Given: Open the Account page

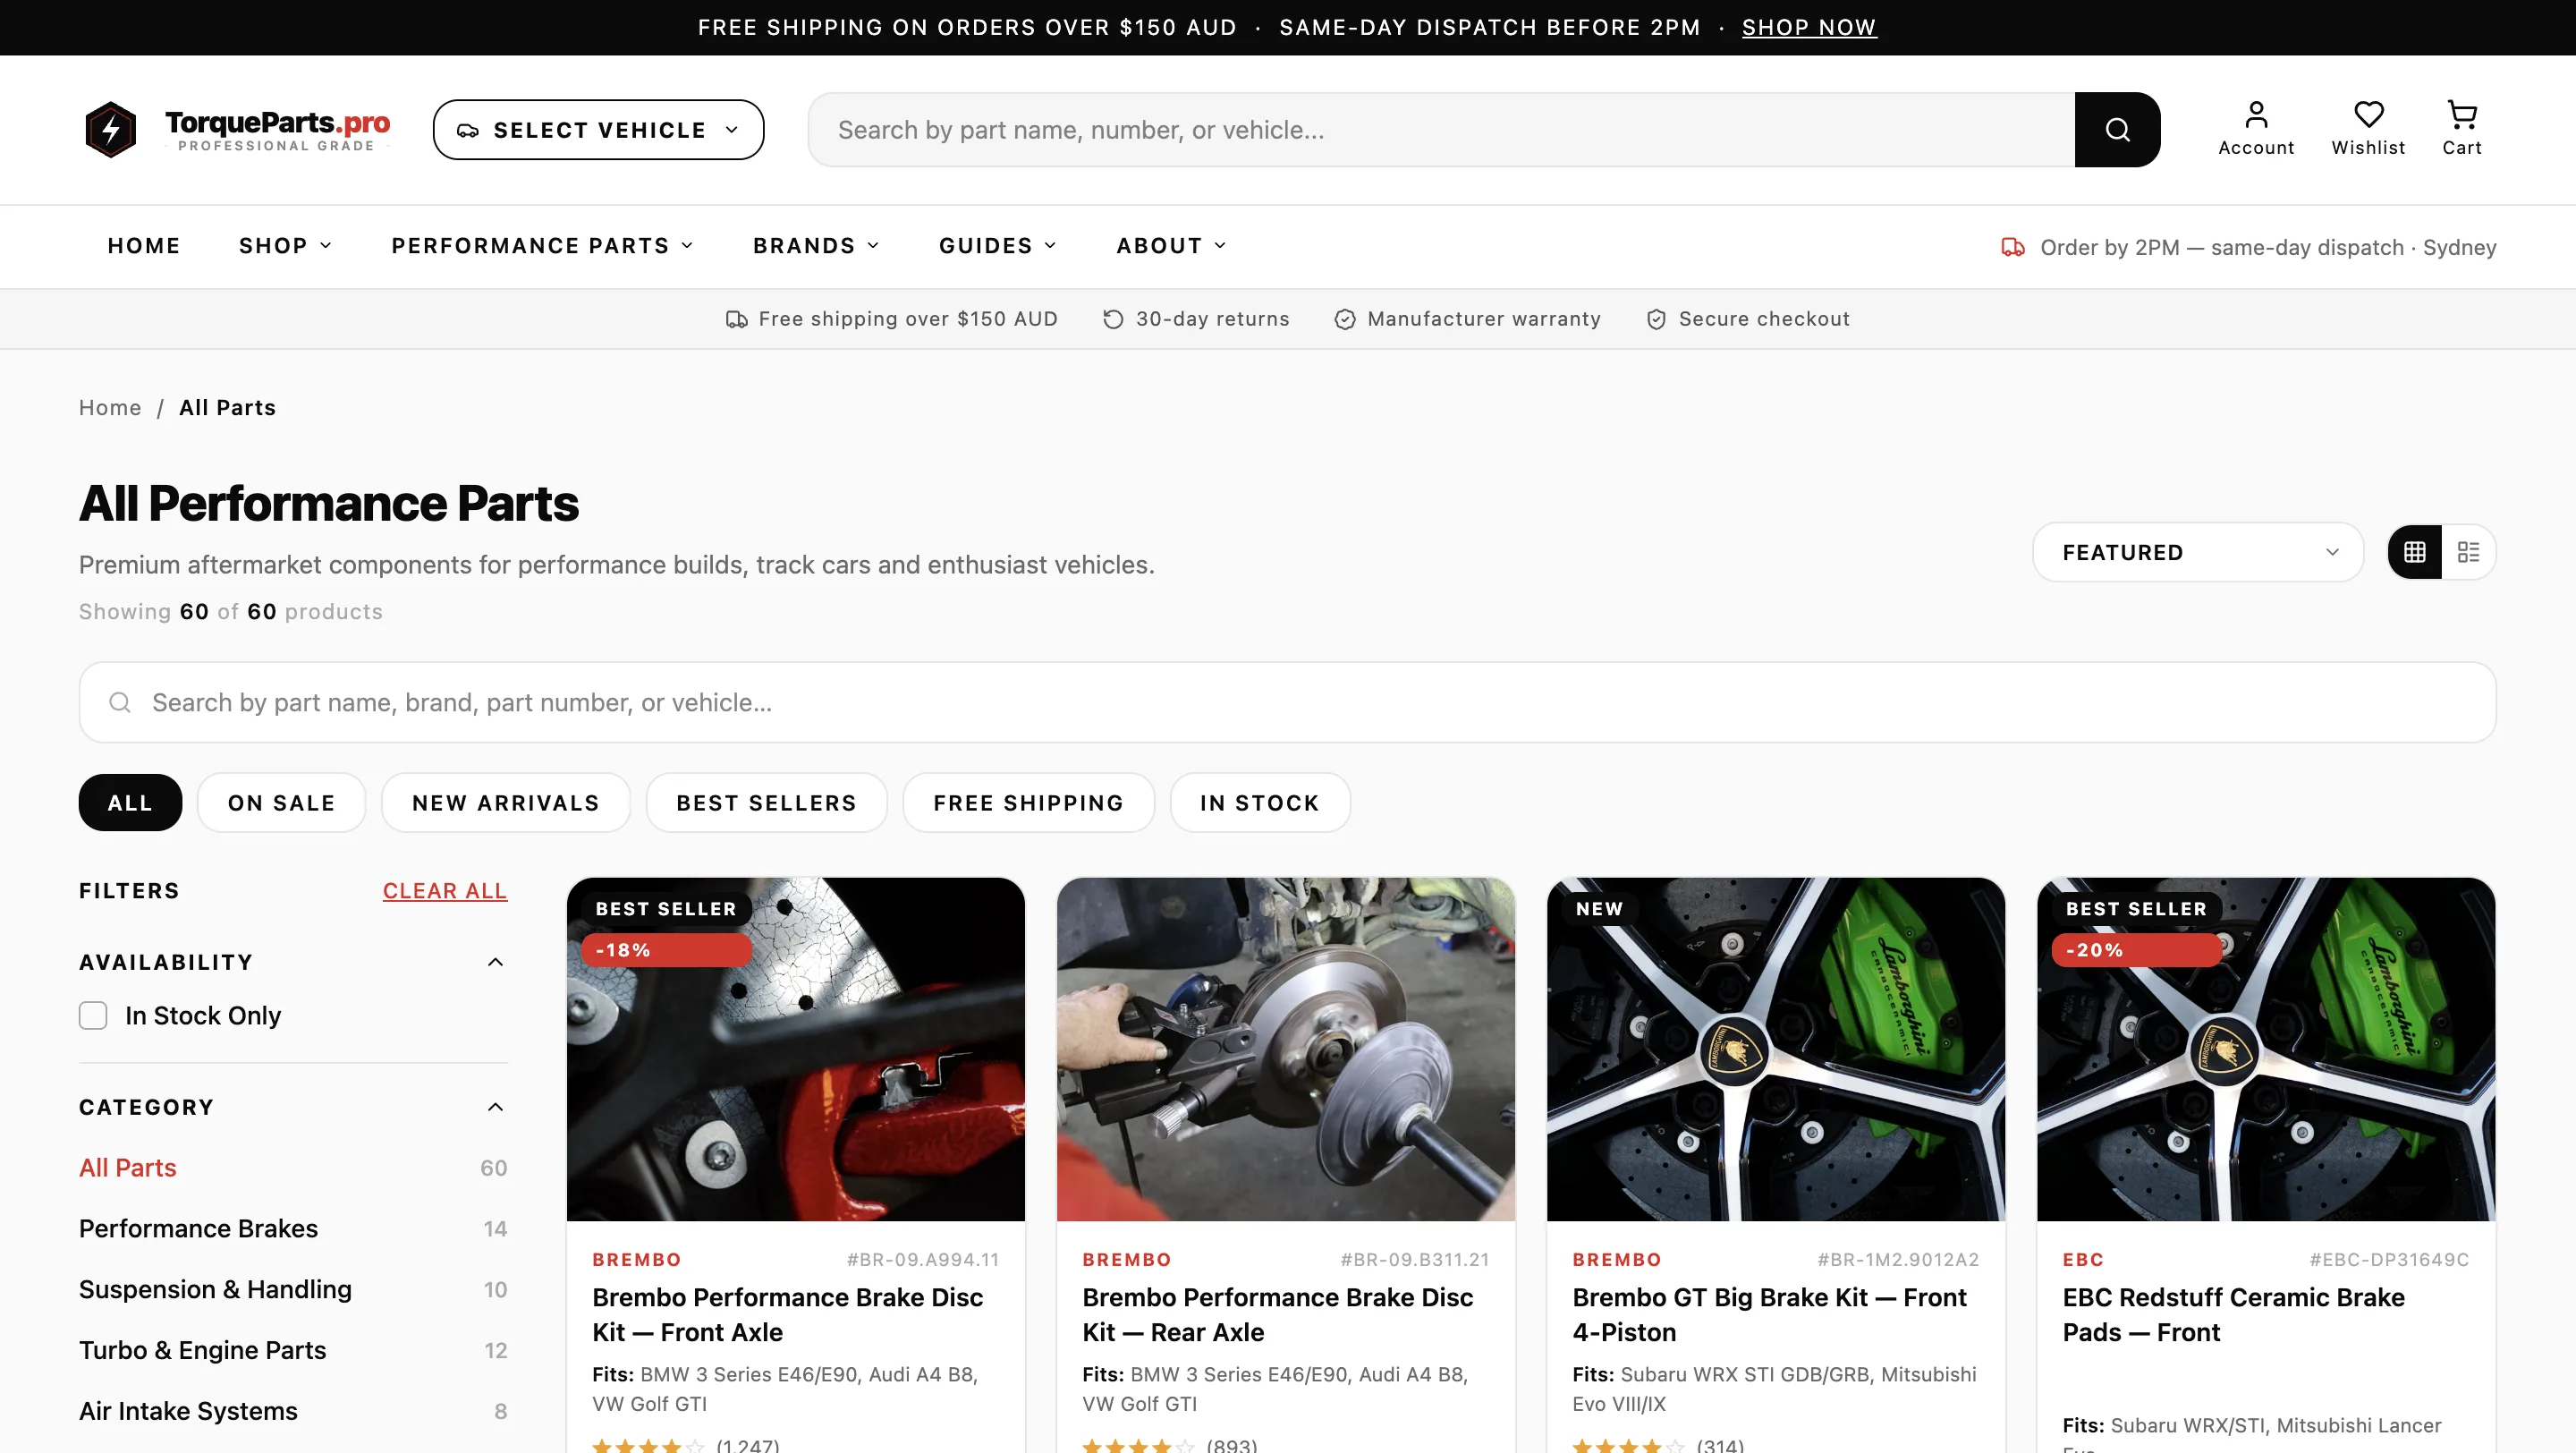Looking at the screenshot, I should click(2255, 128).
